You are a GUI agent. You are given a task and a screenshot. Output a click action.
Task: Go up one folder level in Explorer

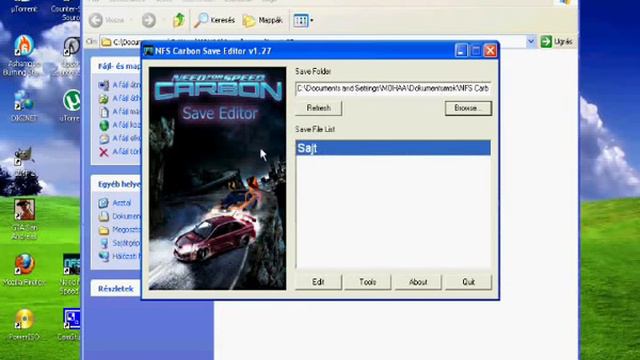pos(178,20)
